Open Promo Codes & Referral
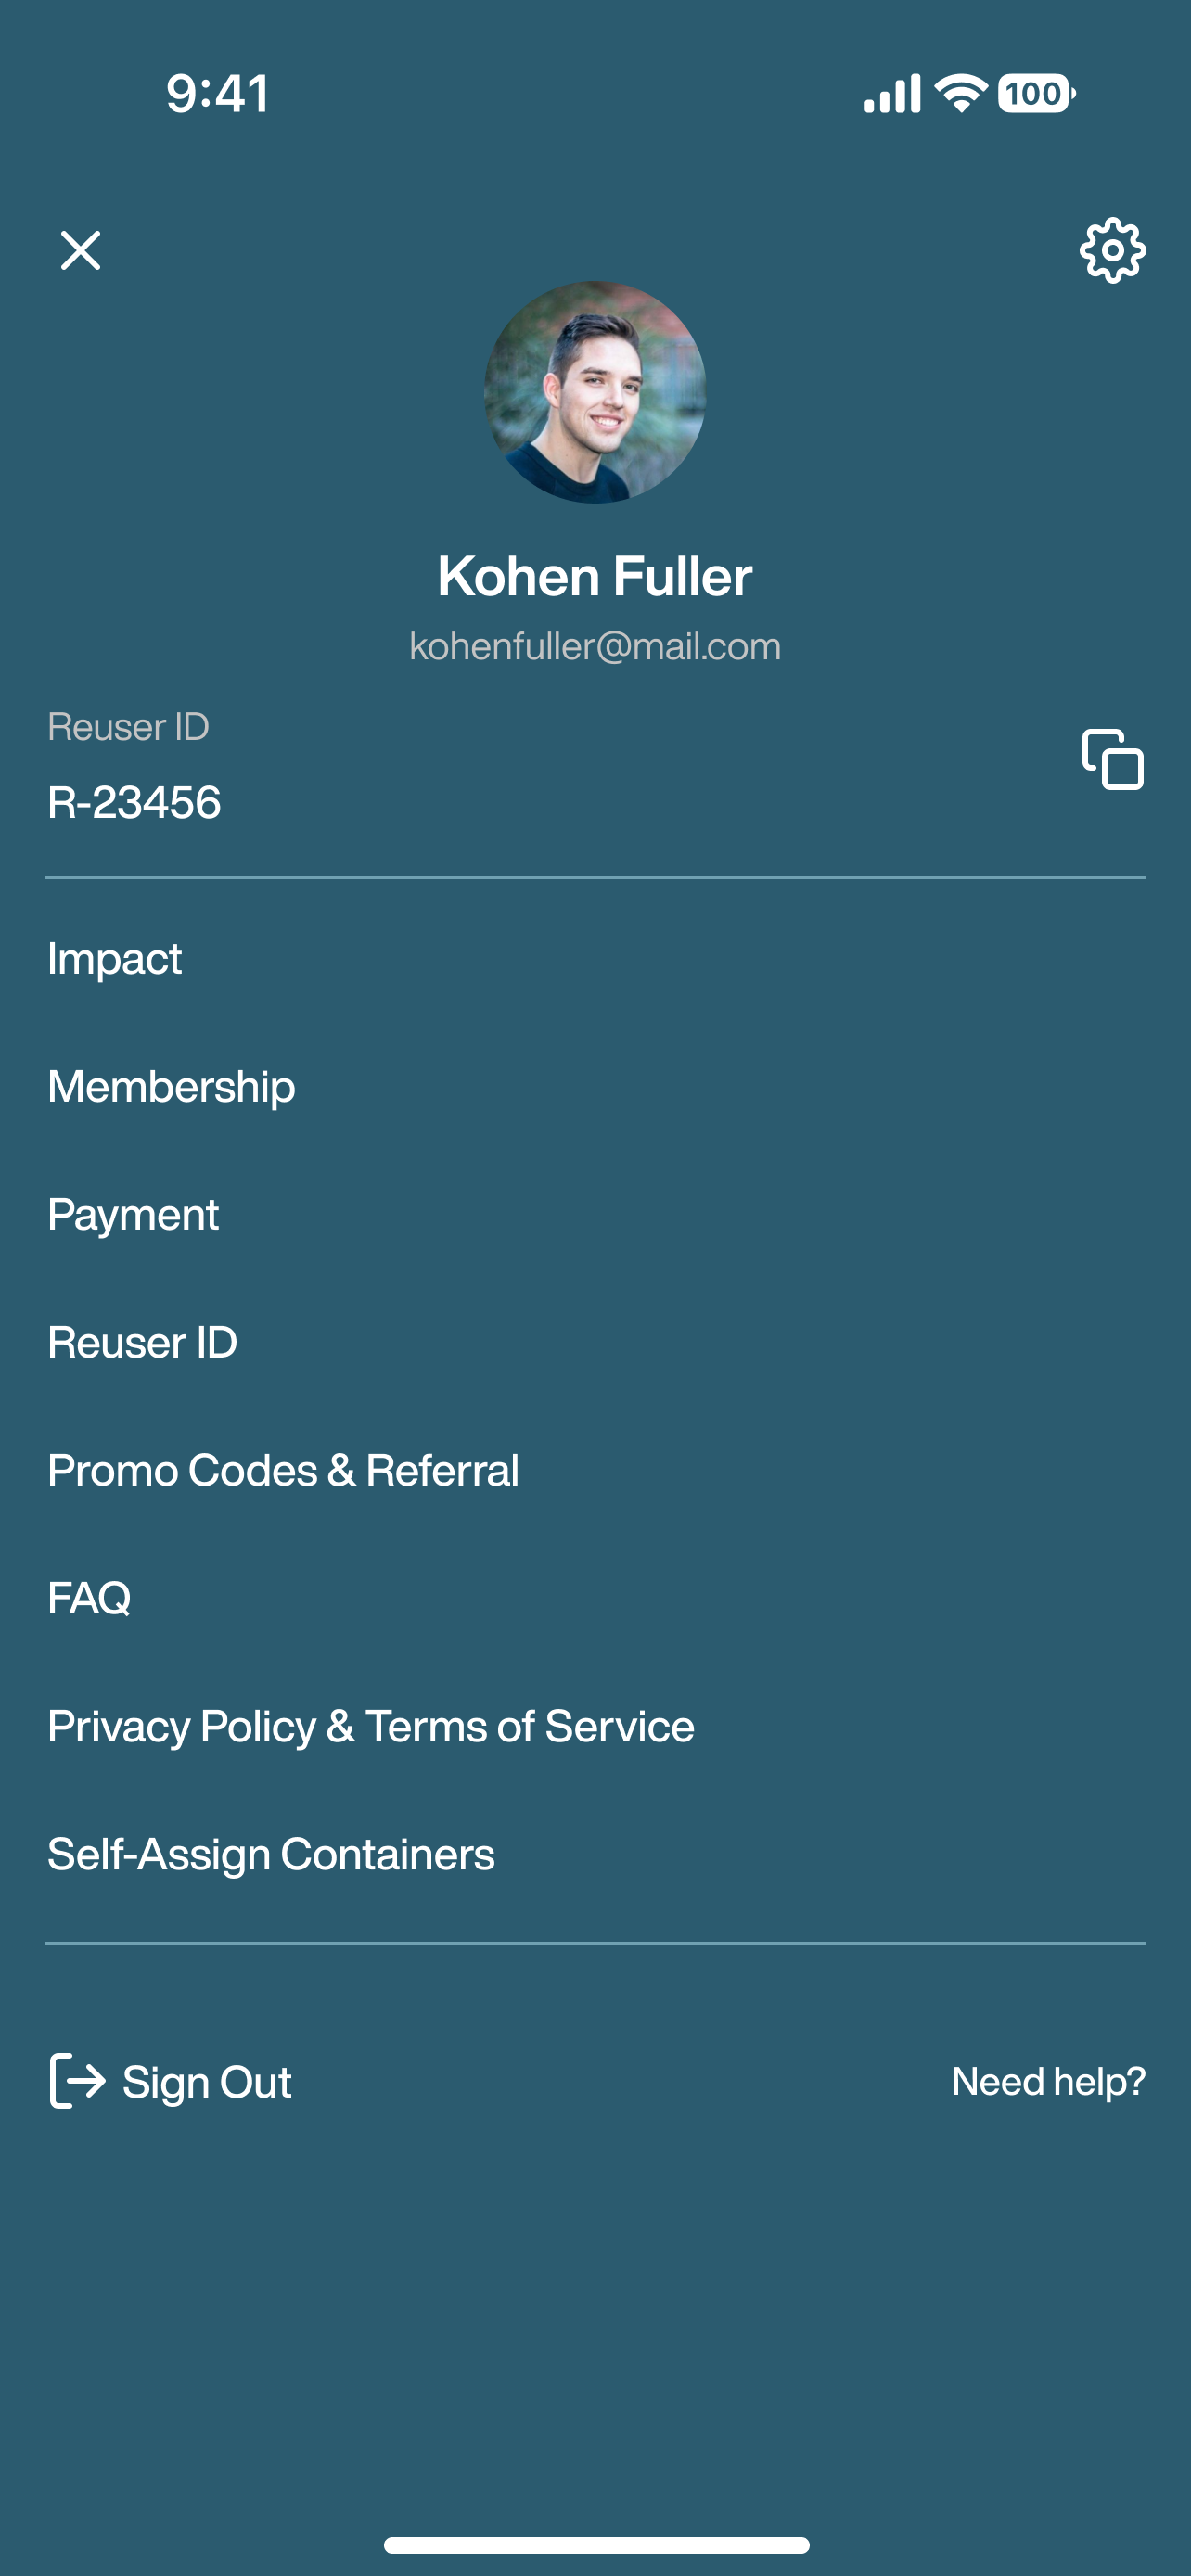 283,1470
